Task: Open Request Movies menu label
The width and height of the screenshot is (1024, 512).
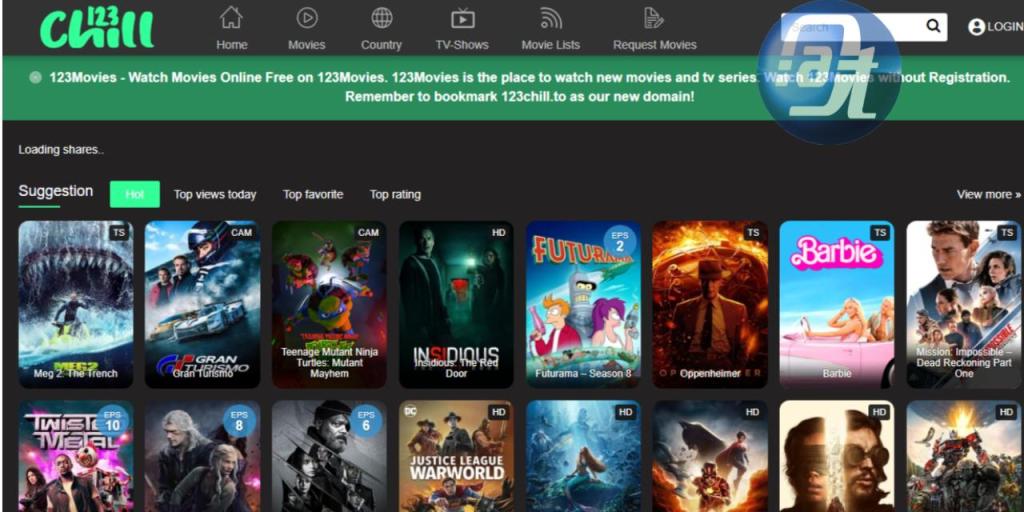Action: (x=654, y=45)
